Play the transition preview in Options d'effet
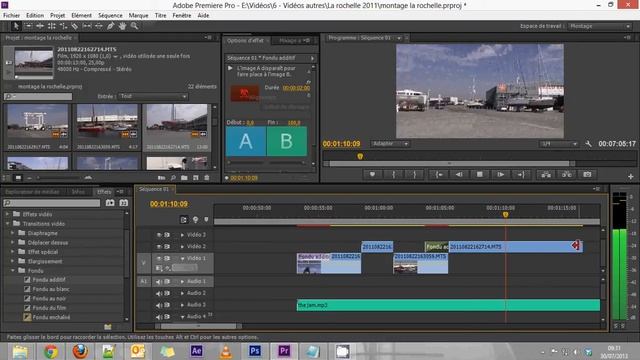Screen dimensions: 640x360 [x=230, y=68]
